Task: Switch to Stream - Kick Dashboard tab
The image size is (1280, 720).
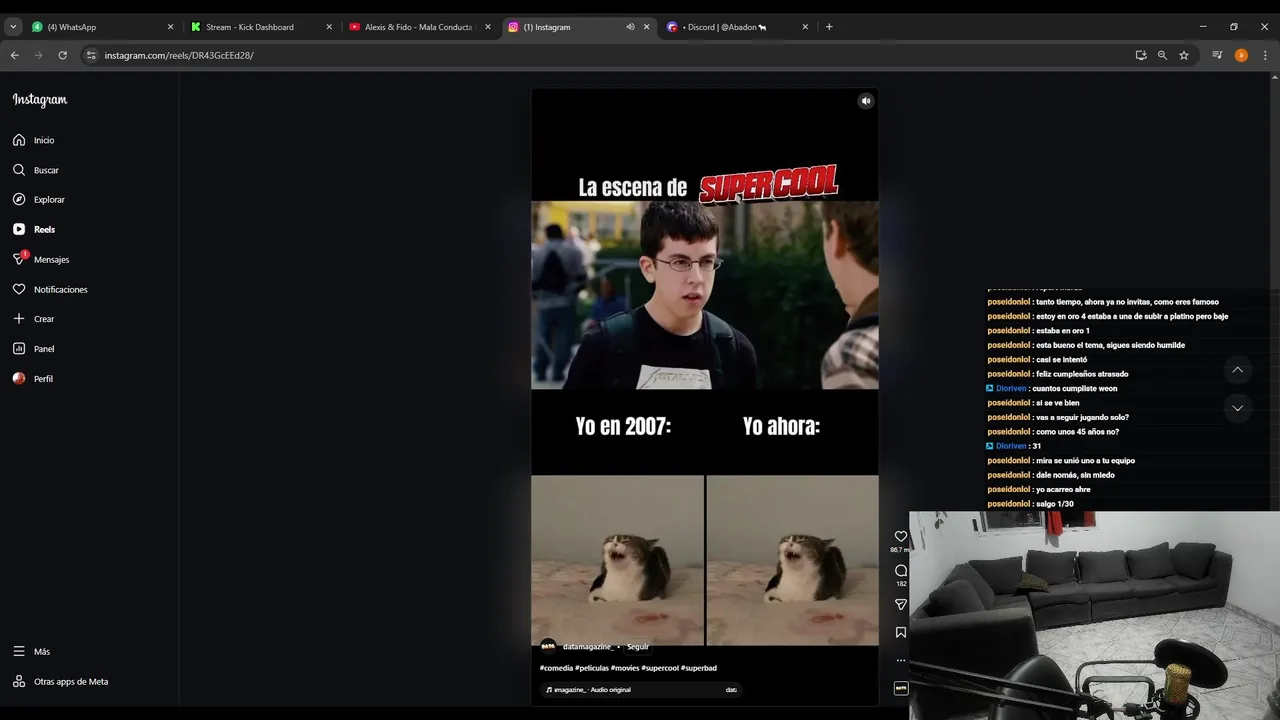Action: click(260, 27)
